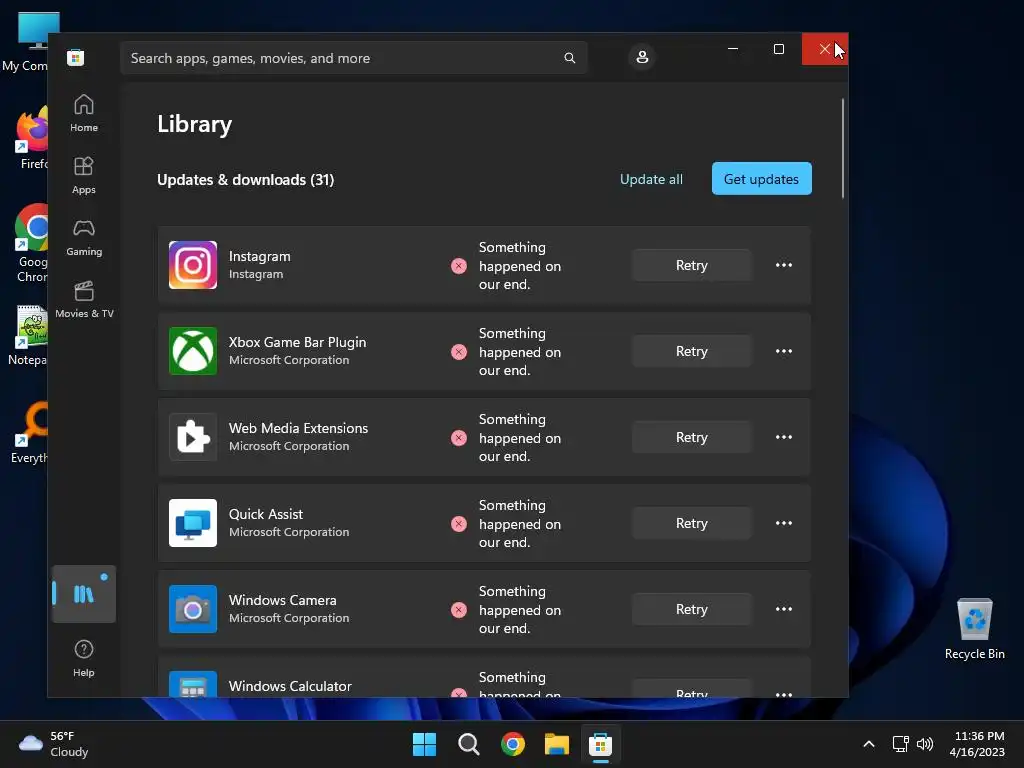Open more options for Xbox Game Bar Plugin
1024x768 pixels.
(x=784, y=351)
